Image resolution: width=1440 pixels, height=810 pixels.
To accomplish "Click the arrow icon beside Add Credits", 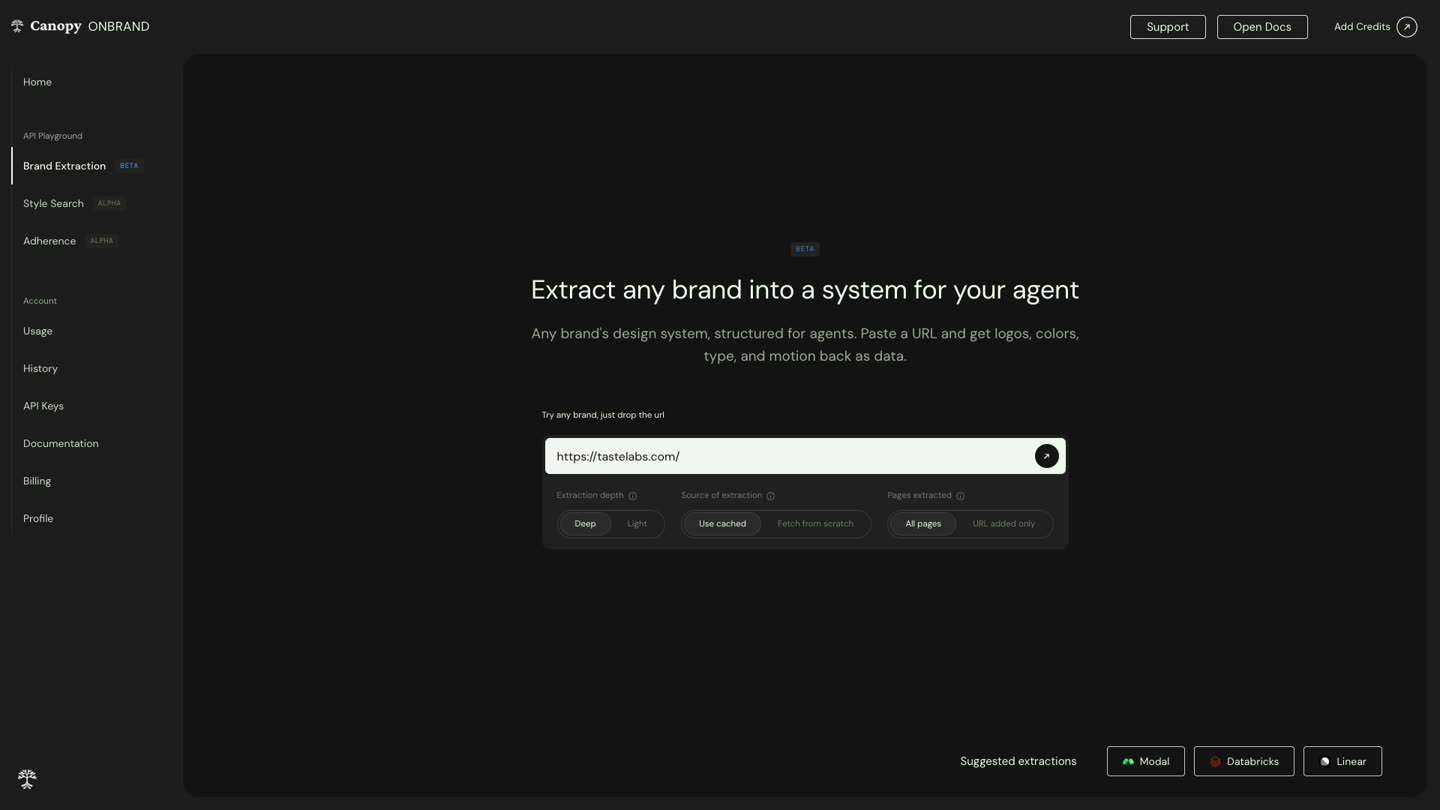I will 1407,27.
